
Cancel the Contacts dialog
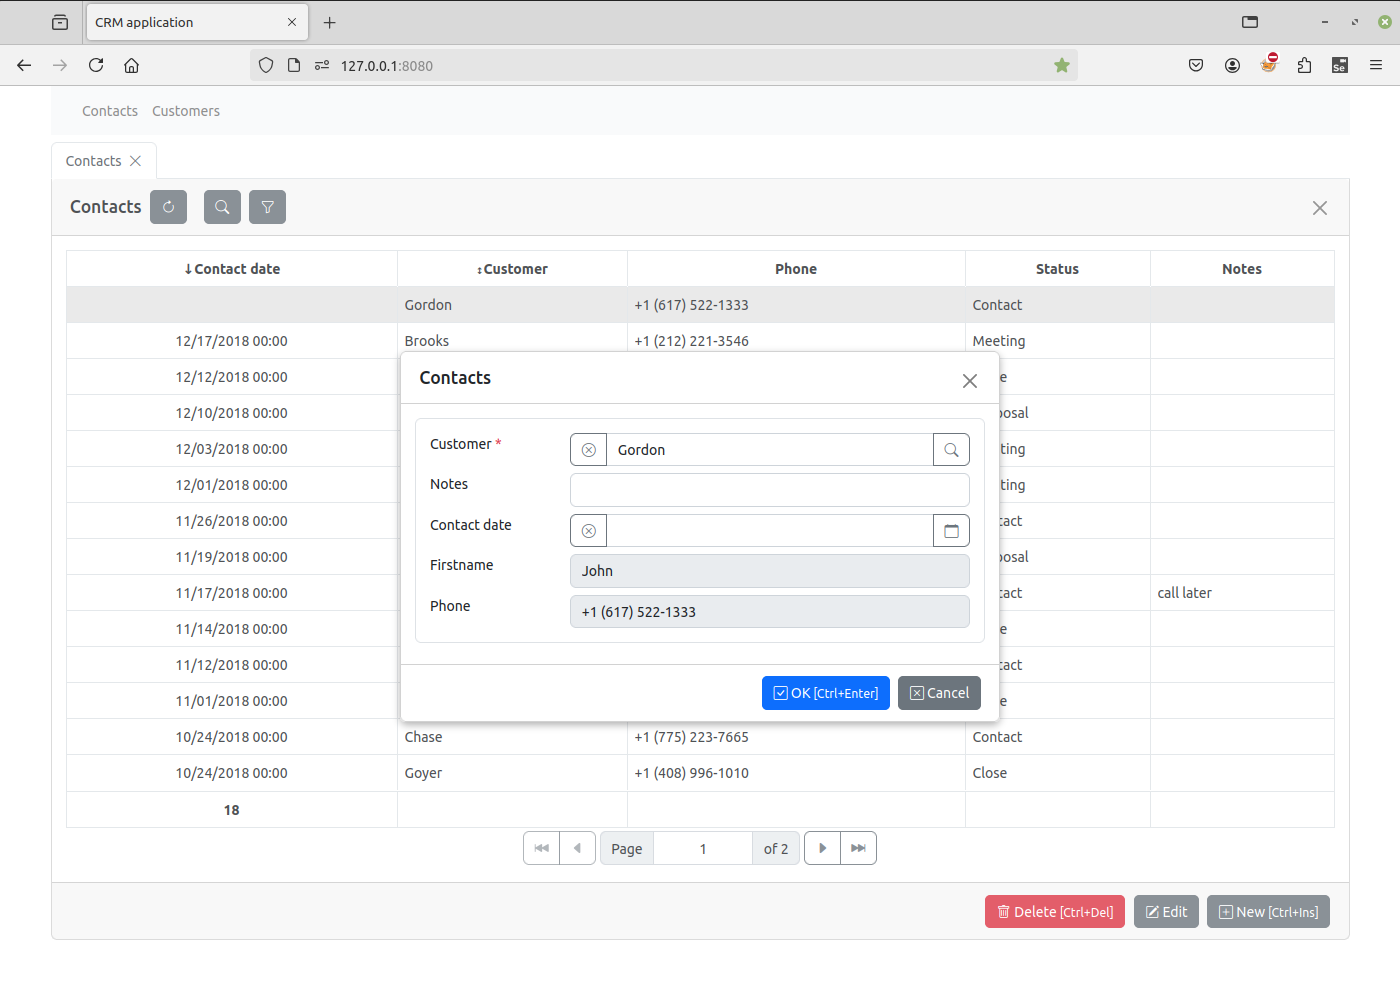(939, 693)
